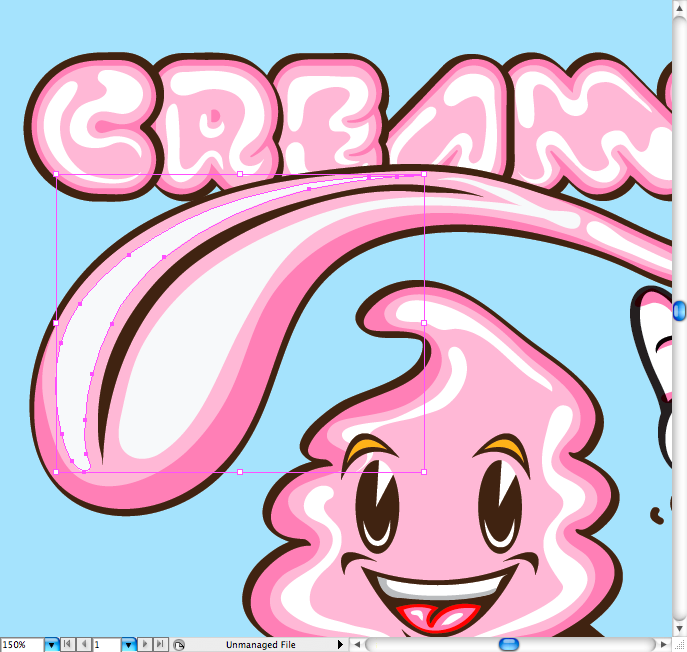Click the bottom-center bounding box handle

(240, 471)
